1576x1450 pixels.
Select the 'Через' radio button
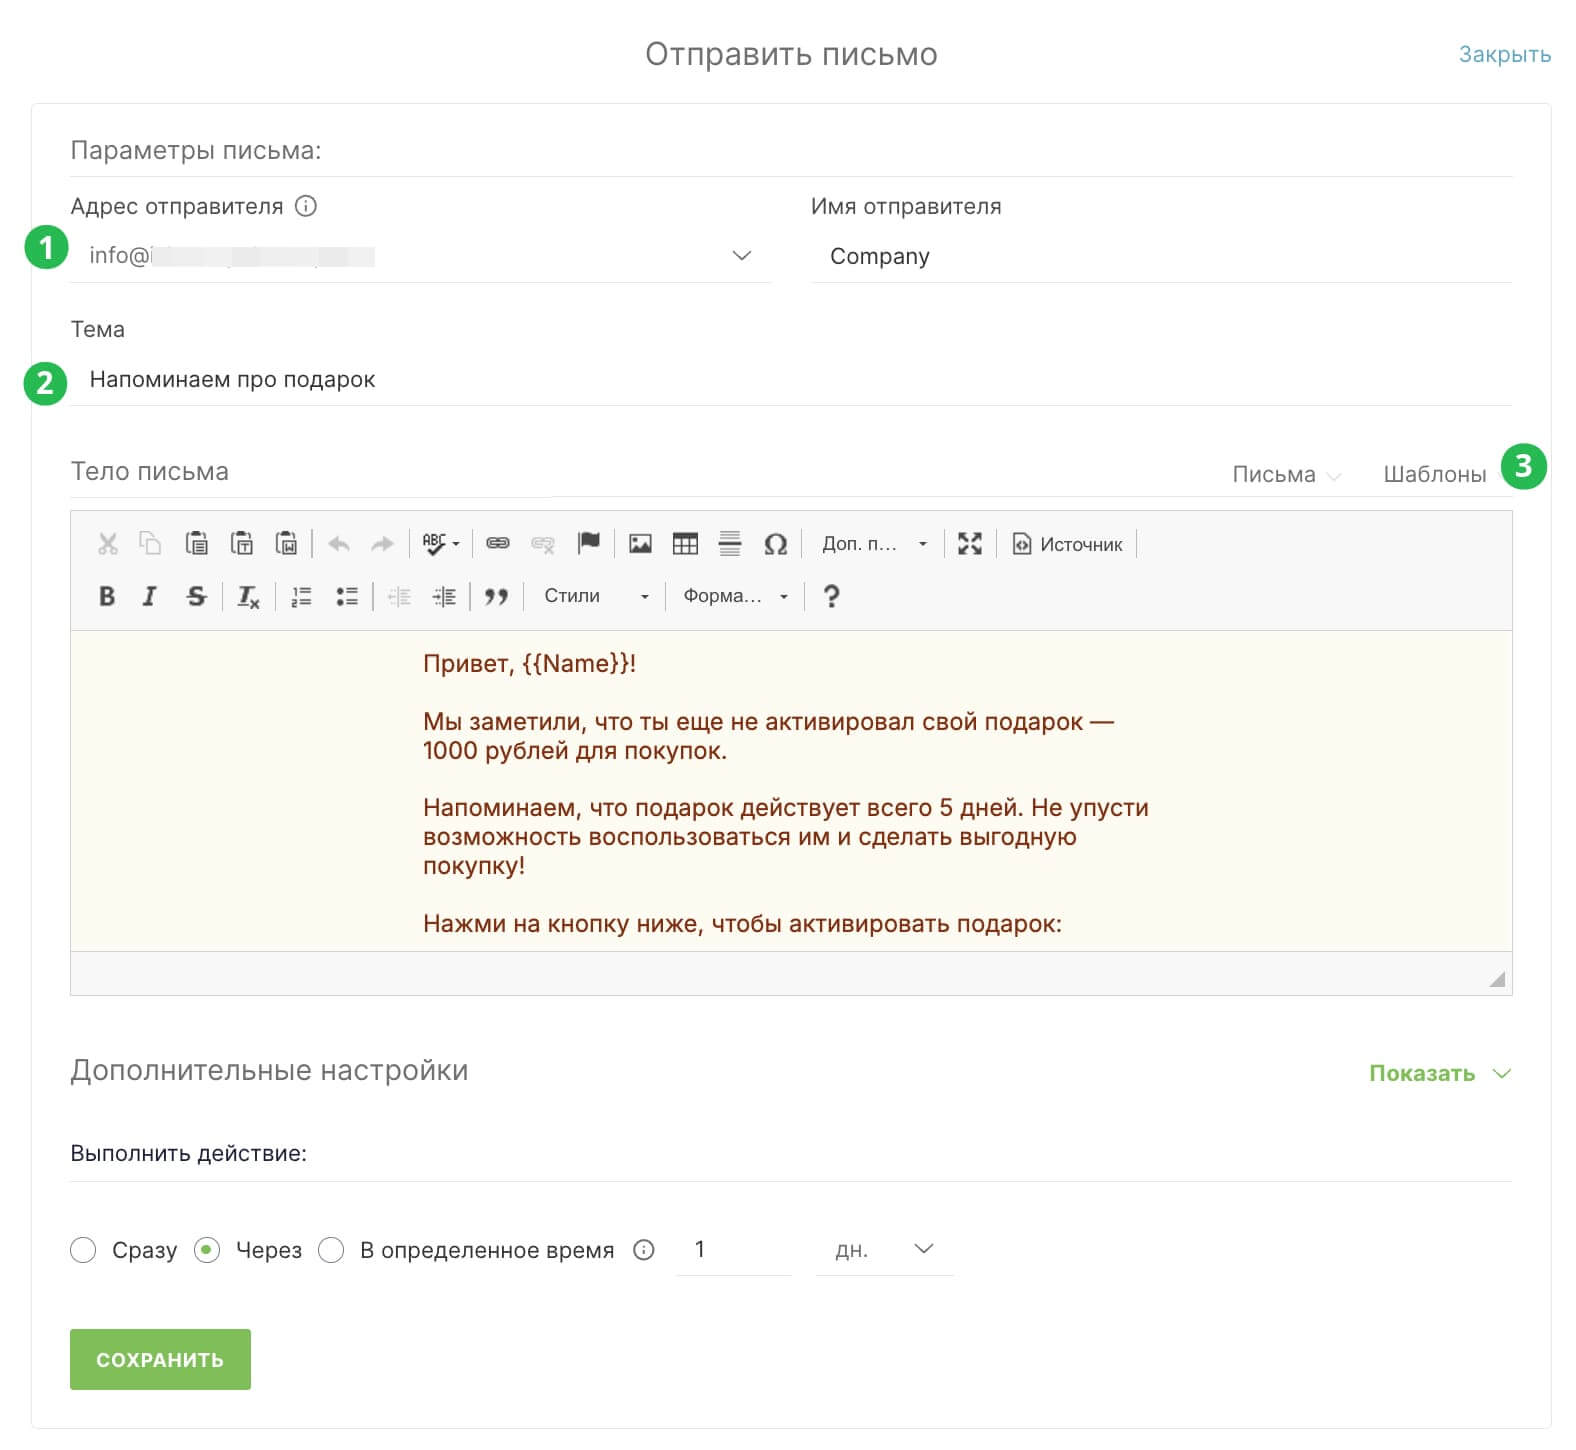pos(207,1250)
